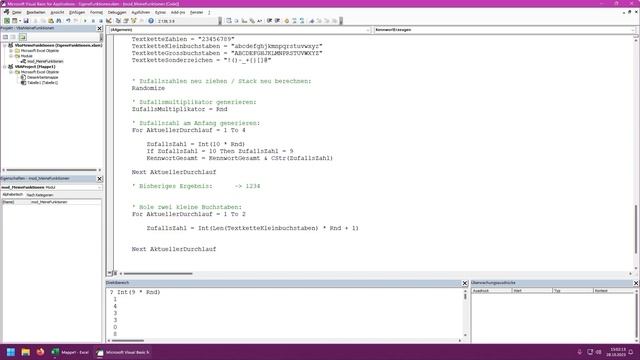Open the Windows Start menu
The height and width of the screenshot is (360, 640).
(x=11, y=352)
